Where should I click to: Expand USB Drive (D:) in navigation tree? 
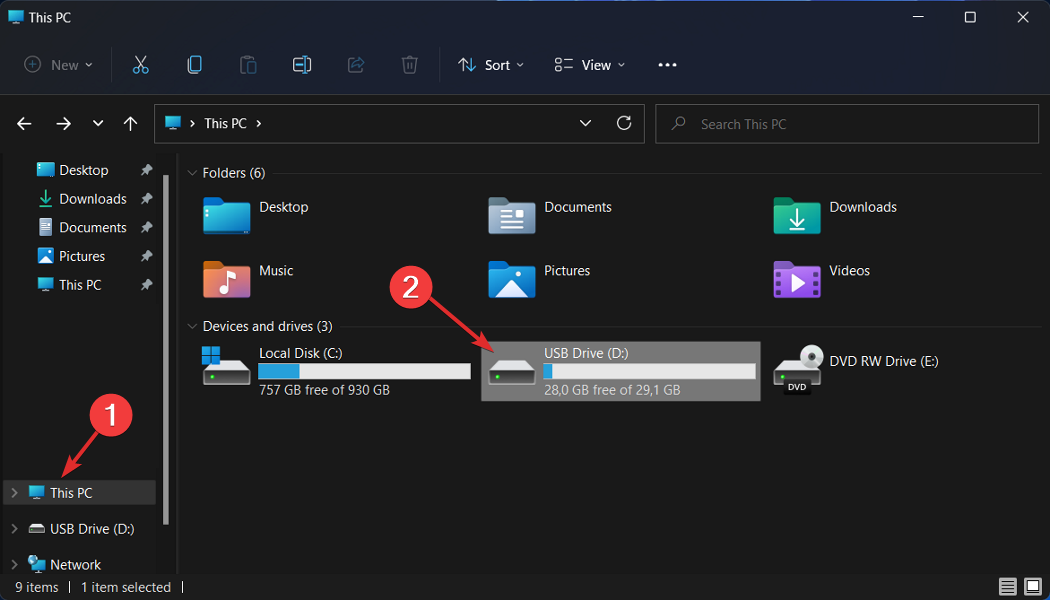14,529
